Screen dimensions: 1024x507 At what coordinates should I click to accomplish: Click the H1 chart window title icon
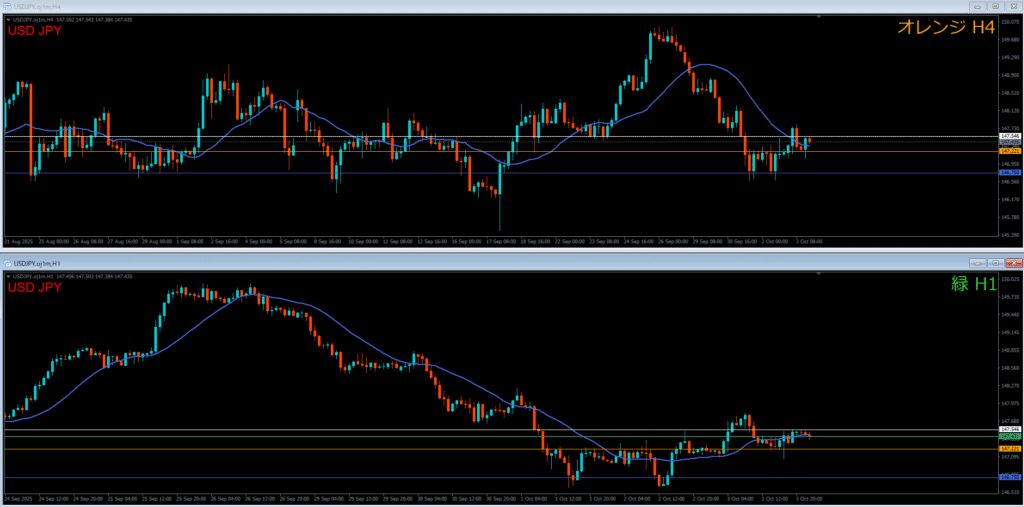[x=8, y=263]
